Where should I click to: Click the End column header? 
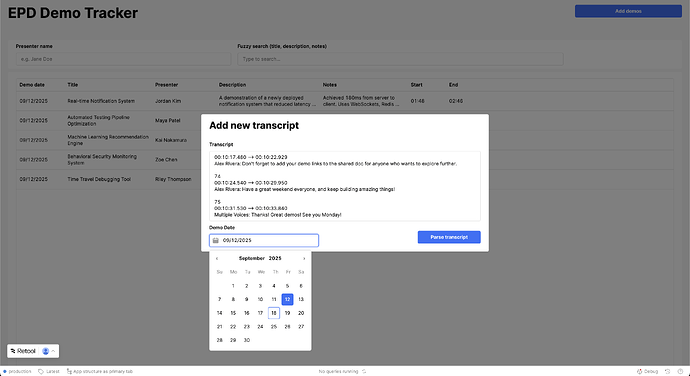coord(453,85)
